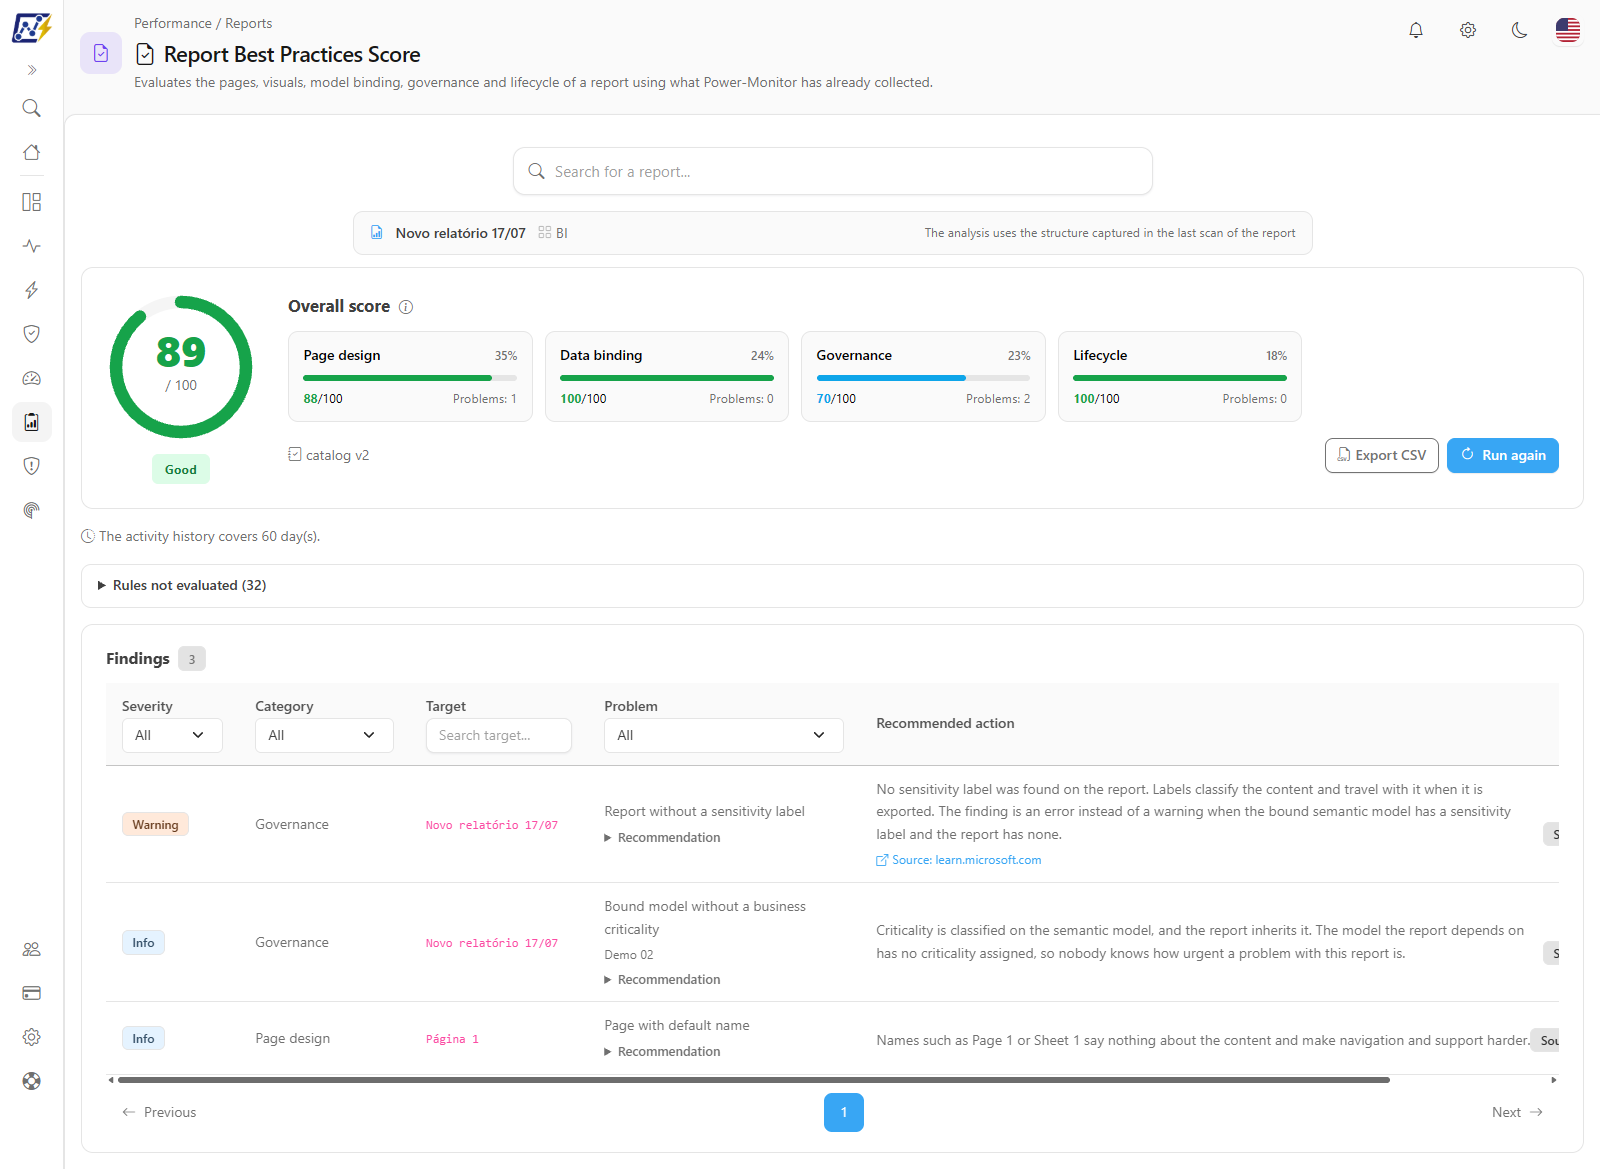Open the Source: learn.microsoft.com link
This screenshot has height=1169, width=1600.
click(x=959, y=860)
